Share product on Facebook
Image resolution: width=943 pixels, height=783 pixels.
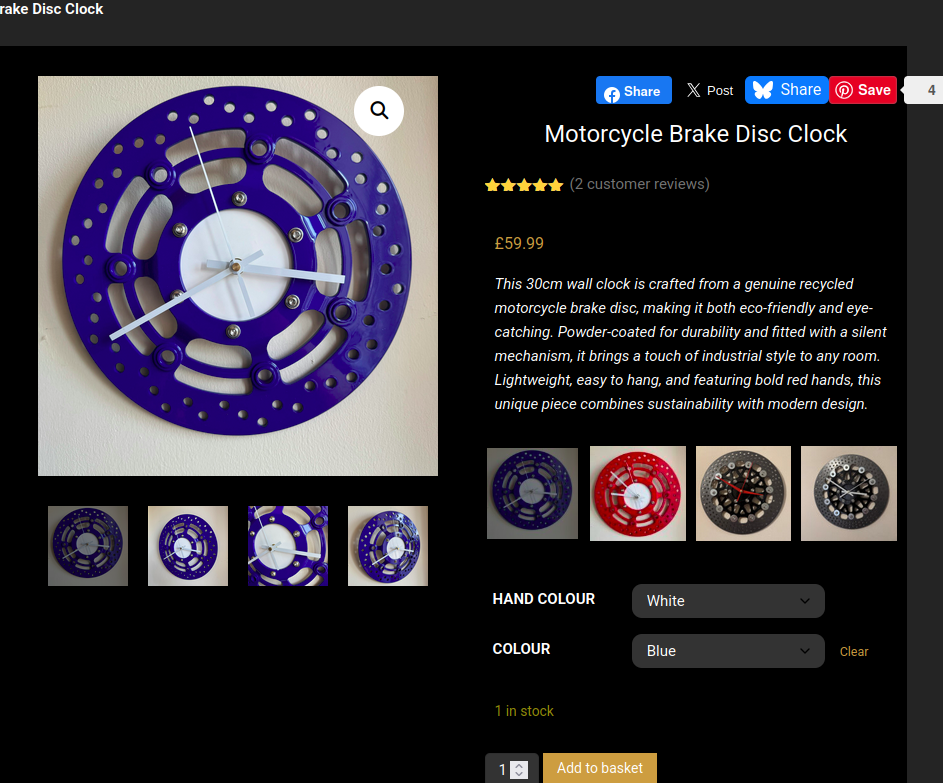[x=633, y=90]
